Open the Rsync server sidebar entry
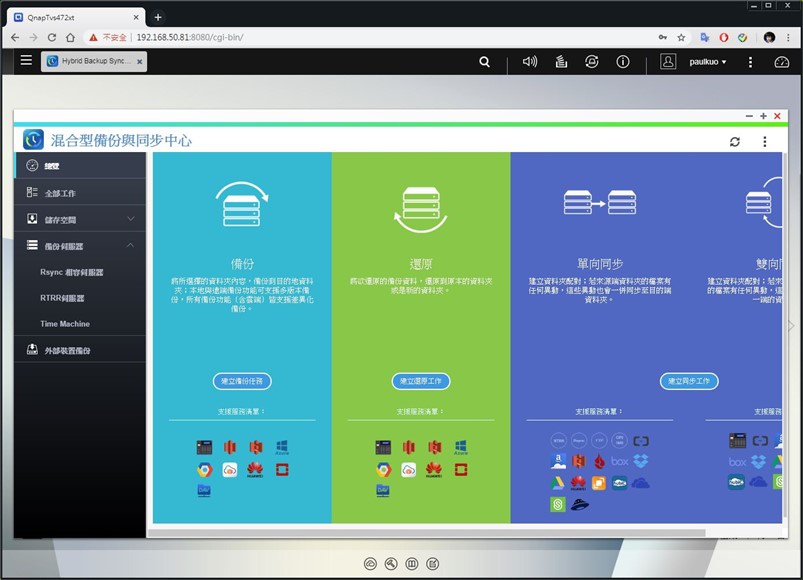The image size is (803, 580). tap(72, 272)
